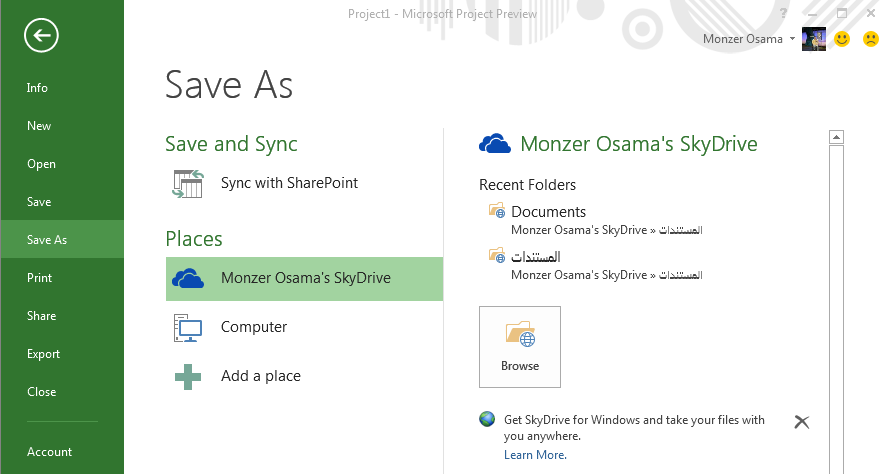Open the Help question mark icon
The width and height of the screenshot is (881, 474).
pyautogui.click(x=783, y=14)
